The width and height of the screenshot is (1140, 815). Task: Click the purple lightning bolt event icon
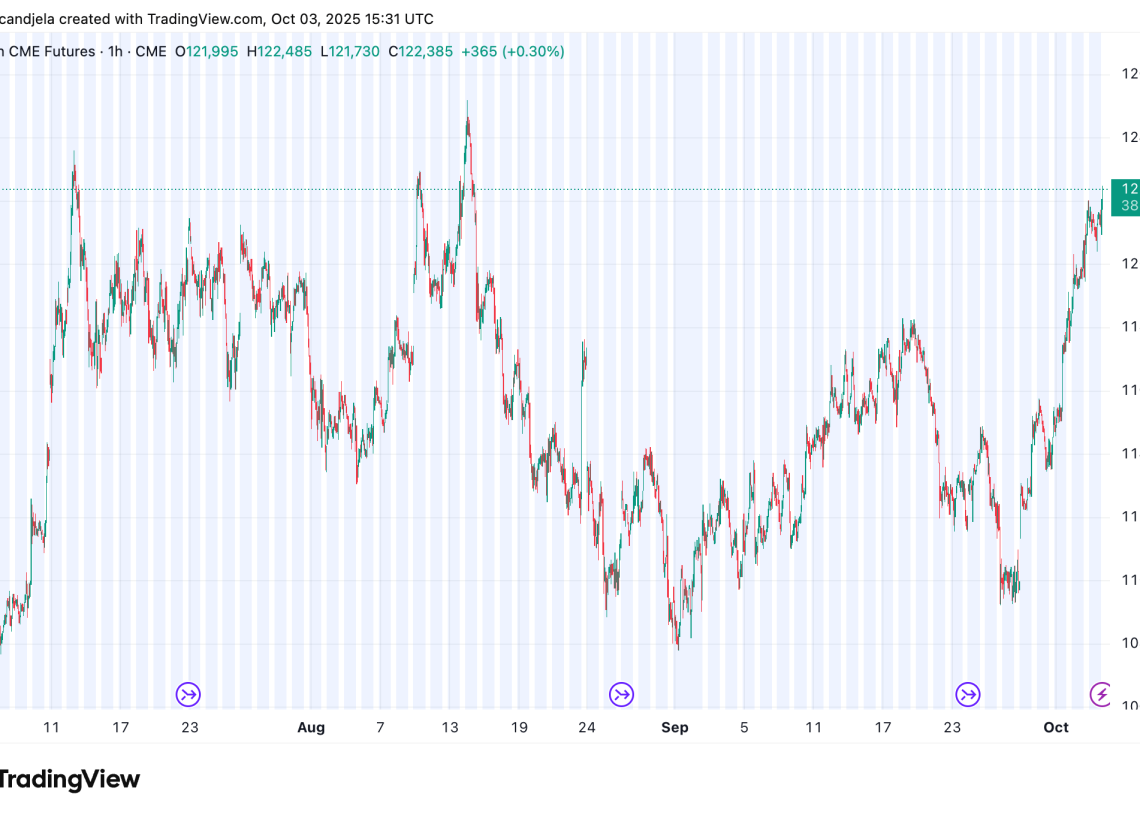pos(1101,694)
